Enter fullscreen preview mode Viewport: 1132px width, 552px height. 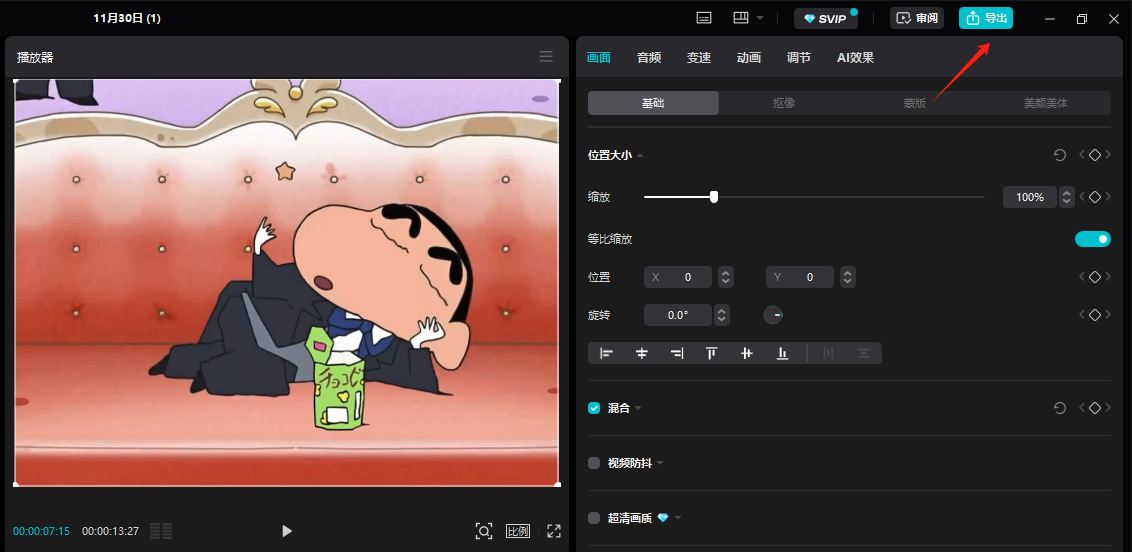coord(554,531)
